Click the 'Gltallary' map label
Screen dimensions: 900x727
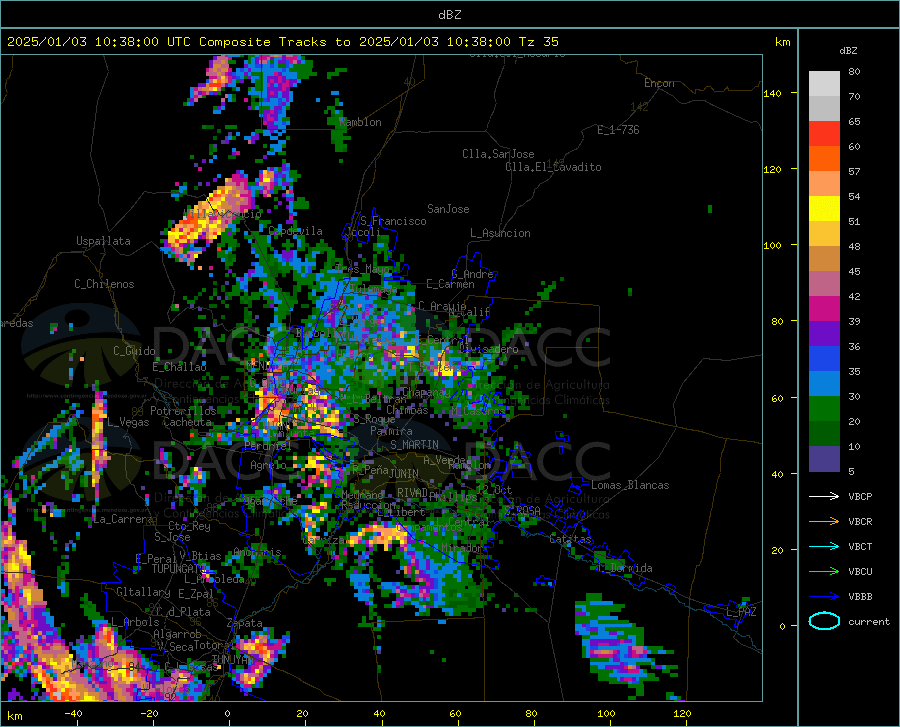[143, 592]
